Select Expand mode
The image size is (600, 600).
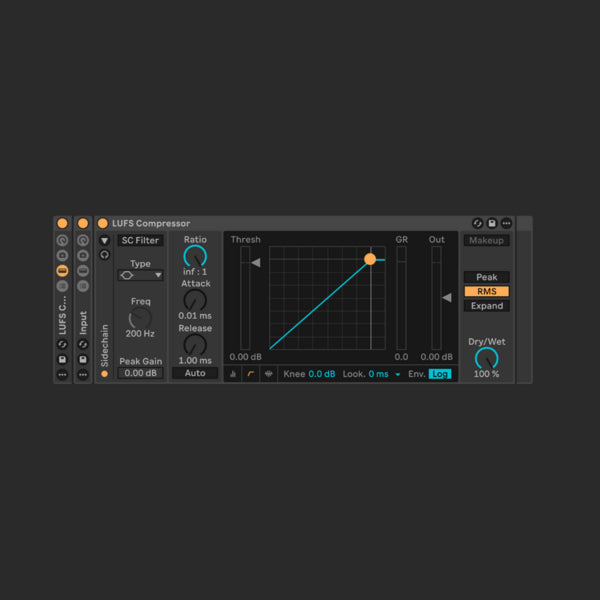tap(486, 306)
